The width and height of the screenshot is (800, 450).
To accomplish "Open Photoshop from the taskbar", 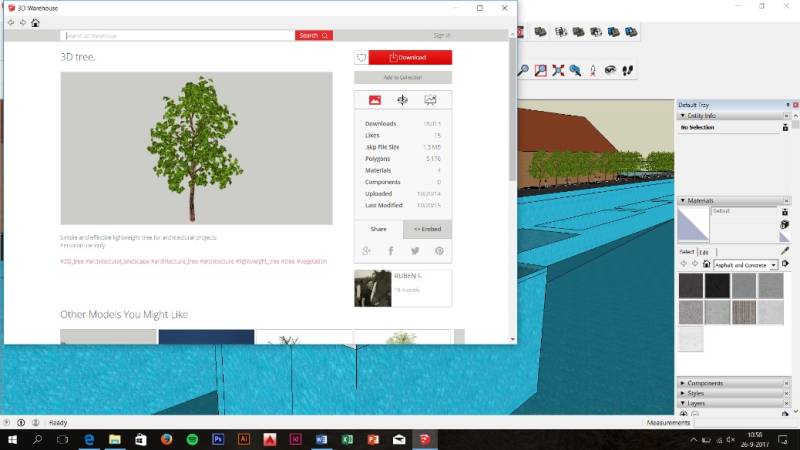I will [x=218, y=439].
